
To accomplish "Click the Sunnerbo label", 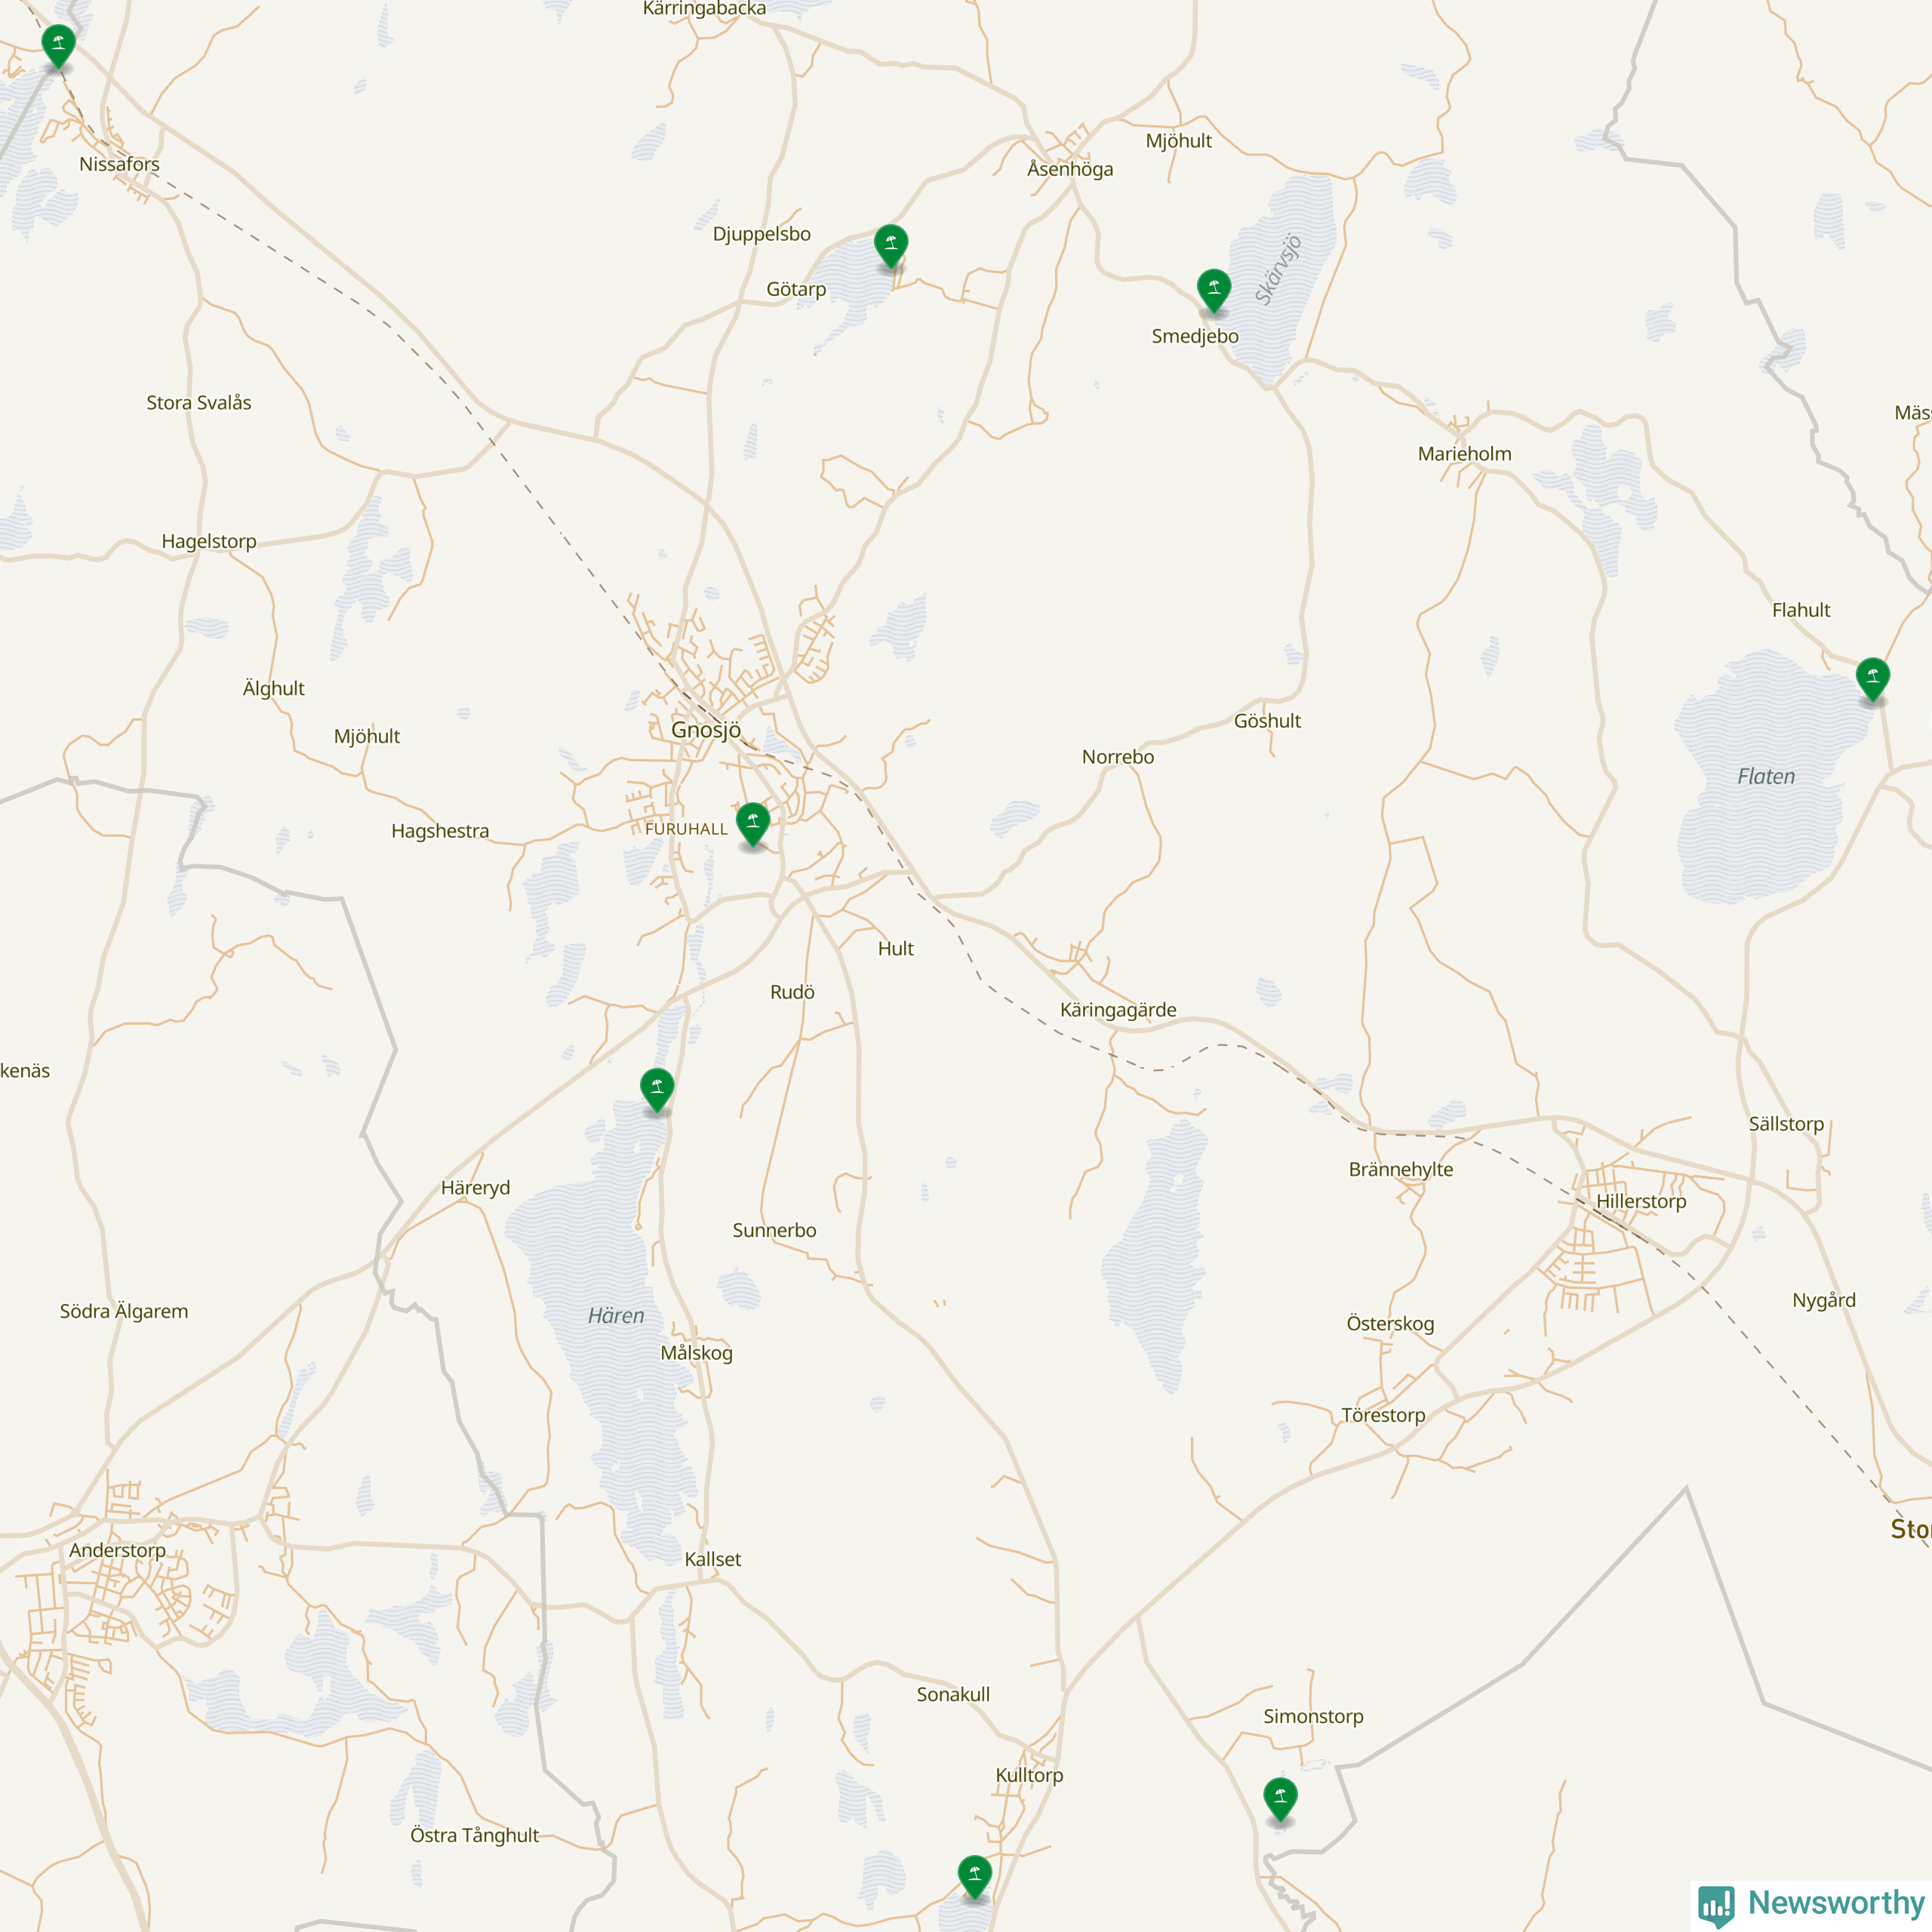I will coord(774,1231).
